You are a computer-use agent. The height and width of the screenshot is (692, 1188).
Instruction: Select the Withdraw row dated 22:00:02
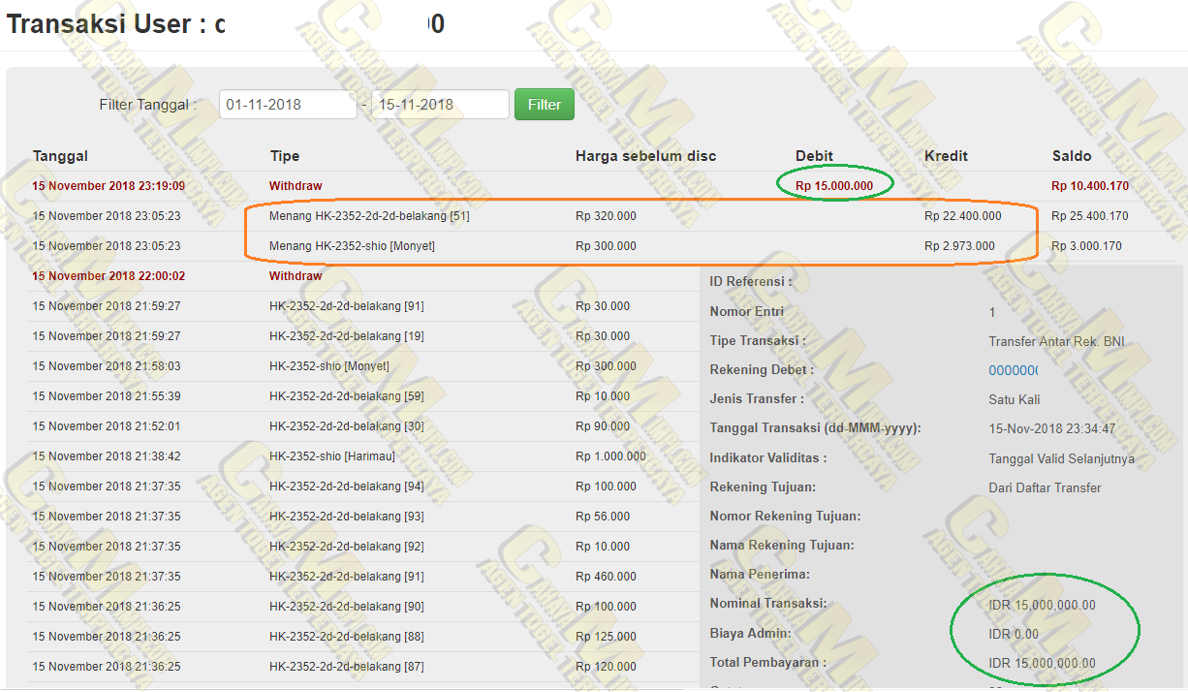[295, 276]
